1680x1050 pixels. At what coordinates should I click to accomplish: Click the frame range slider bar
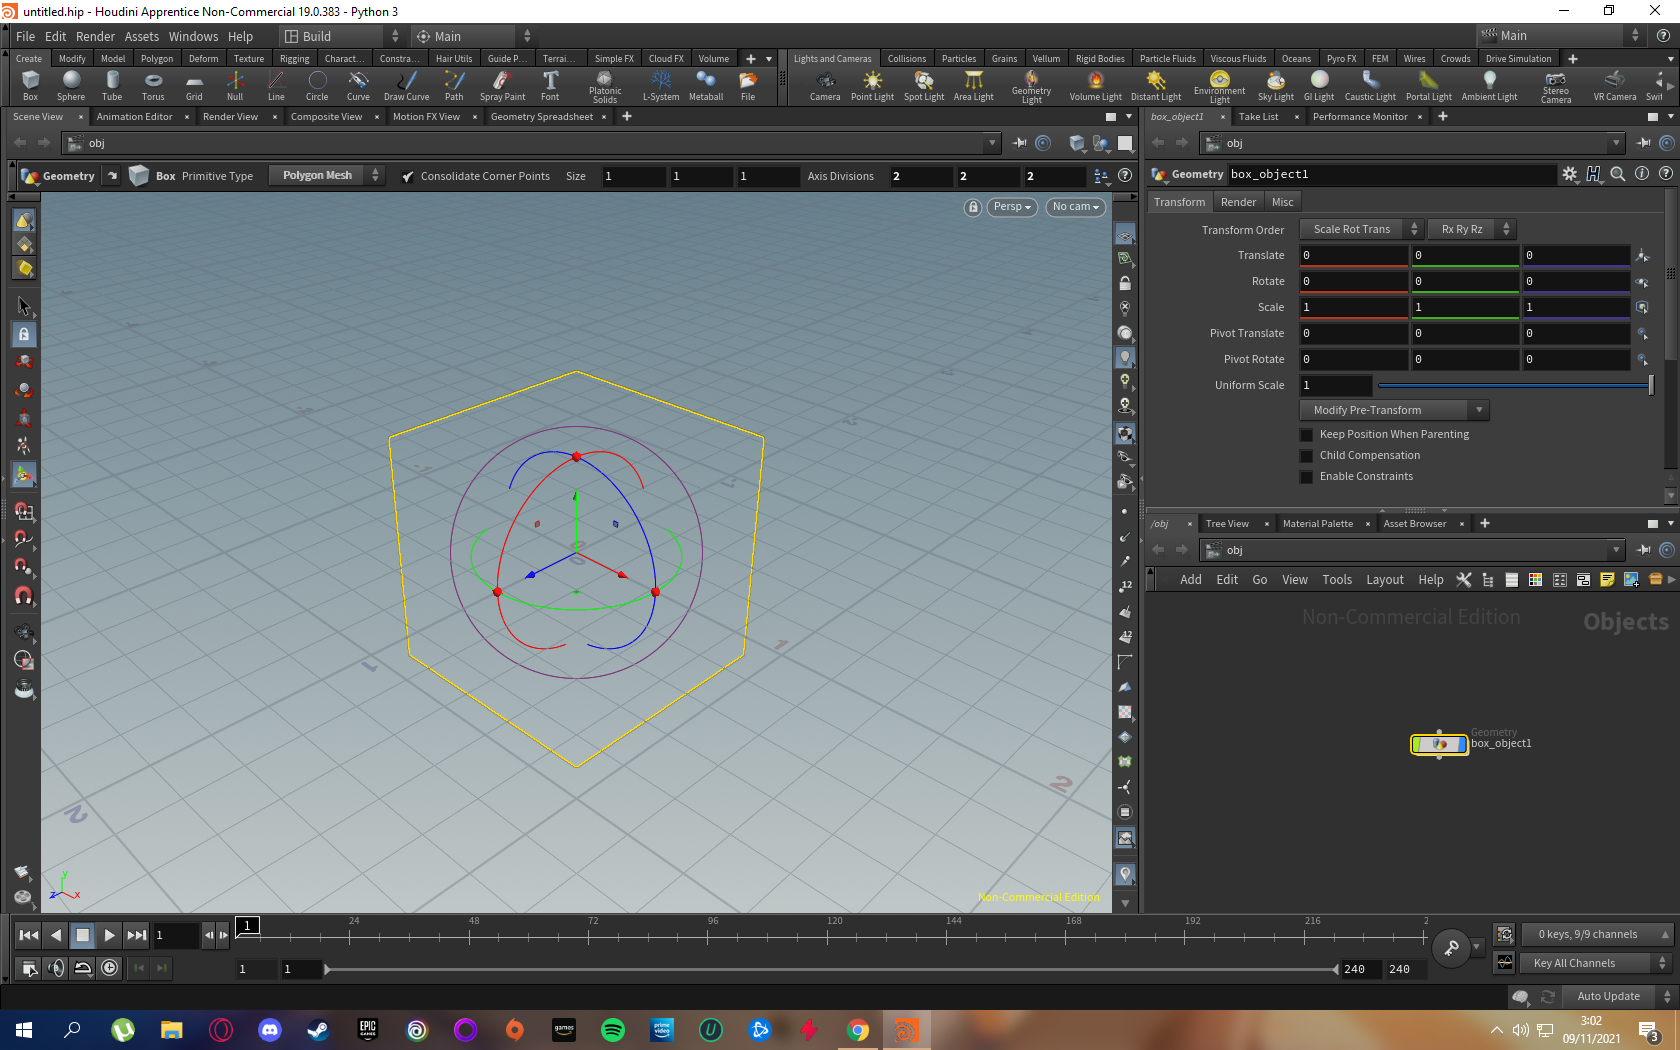click(x=832, y=969)
